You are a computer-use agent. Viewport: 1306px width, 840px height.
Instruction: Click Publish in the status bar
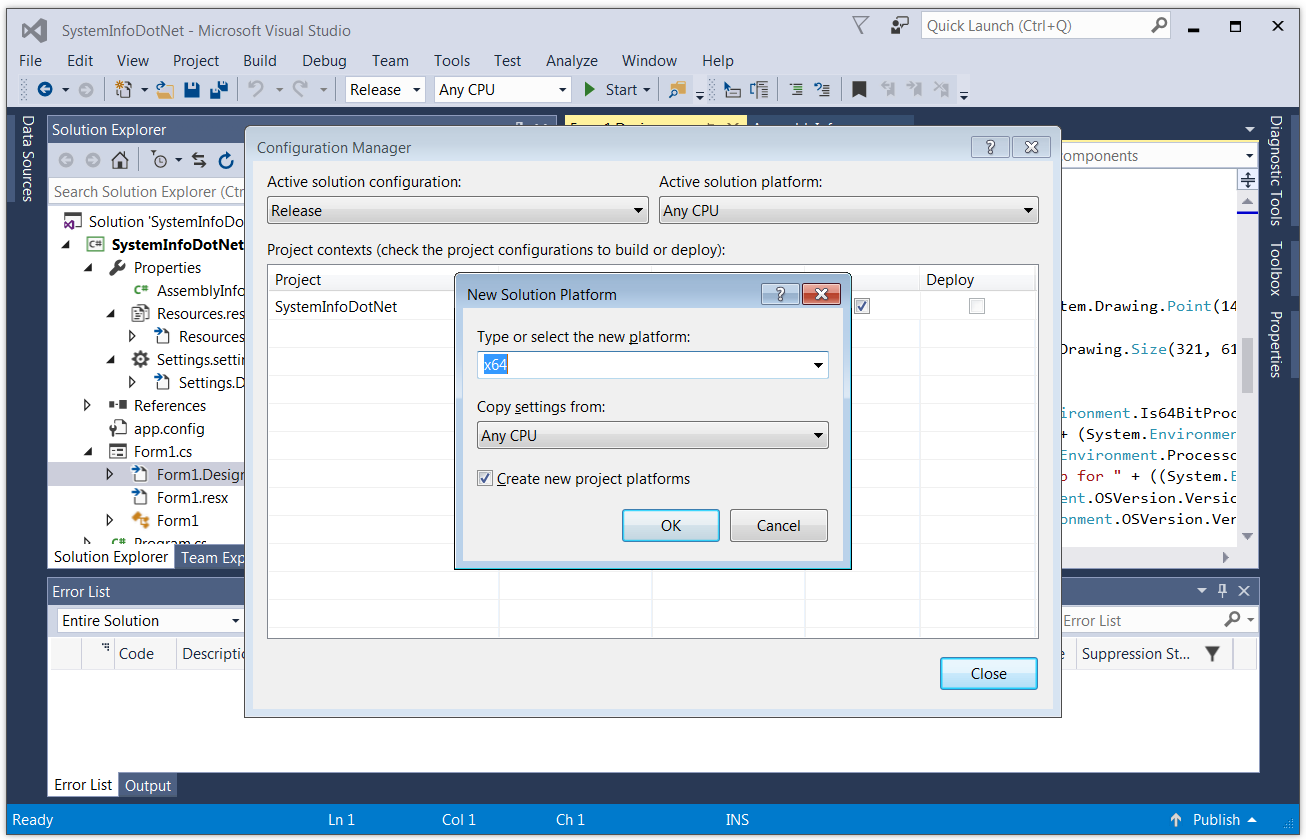coord(1216,820)
